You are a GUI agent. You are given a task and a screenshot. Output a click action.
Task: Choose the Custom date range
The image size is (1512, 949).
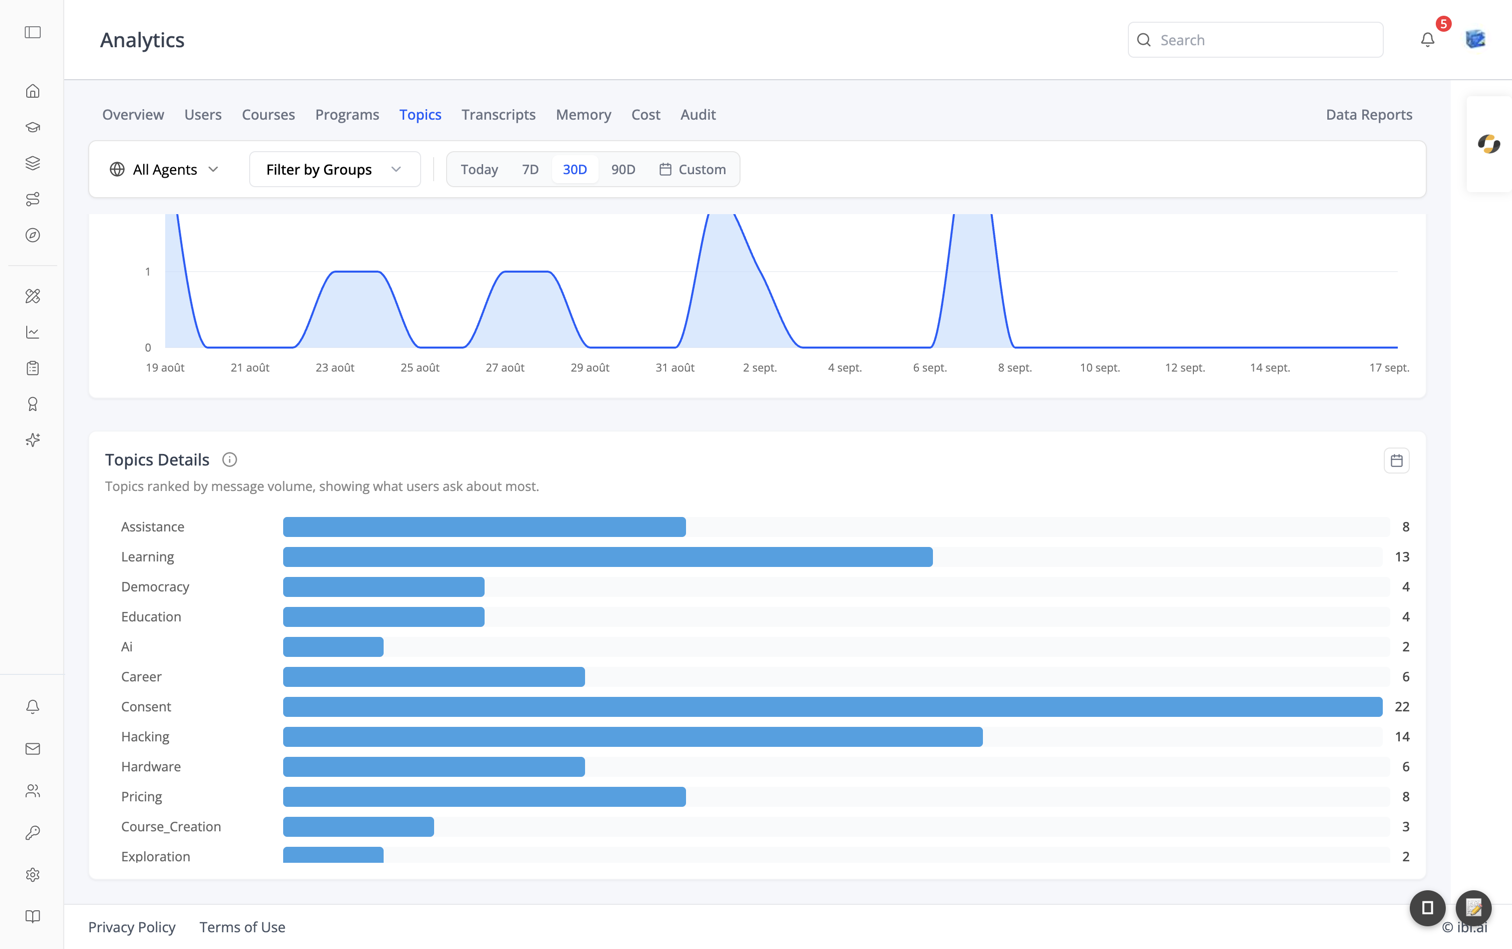pyautogui.click(x=693, y=170)
